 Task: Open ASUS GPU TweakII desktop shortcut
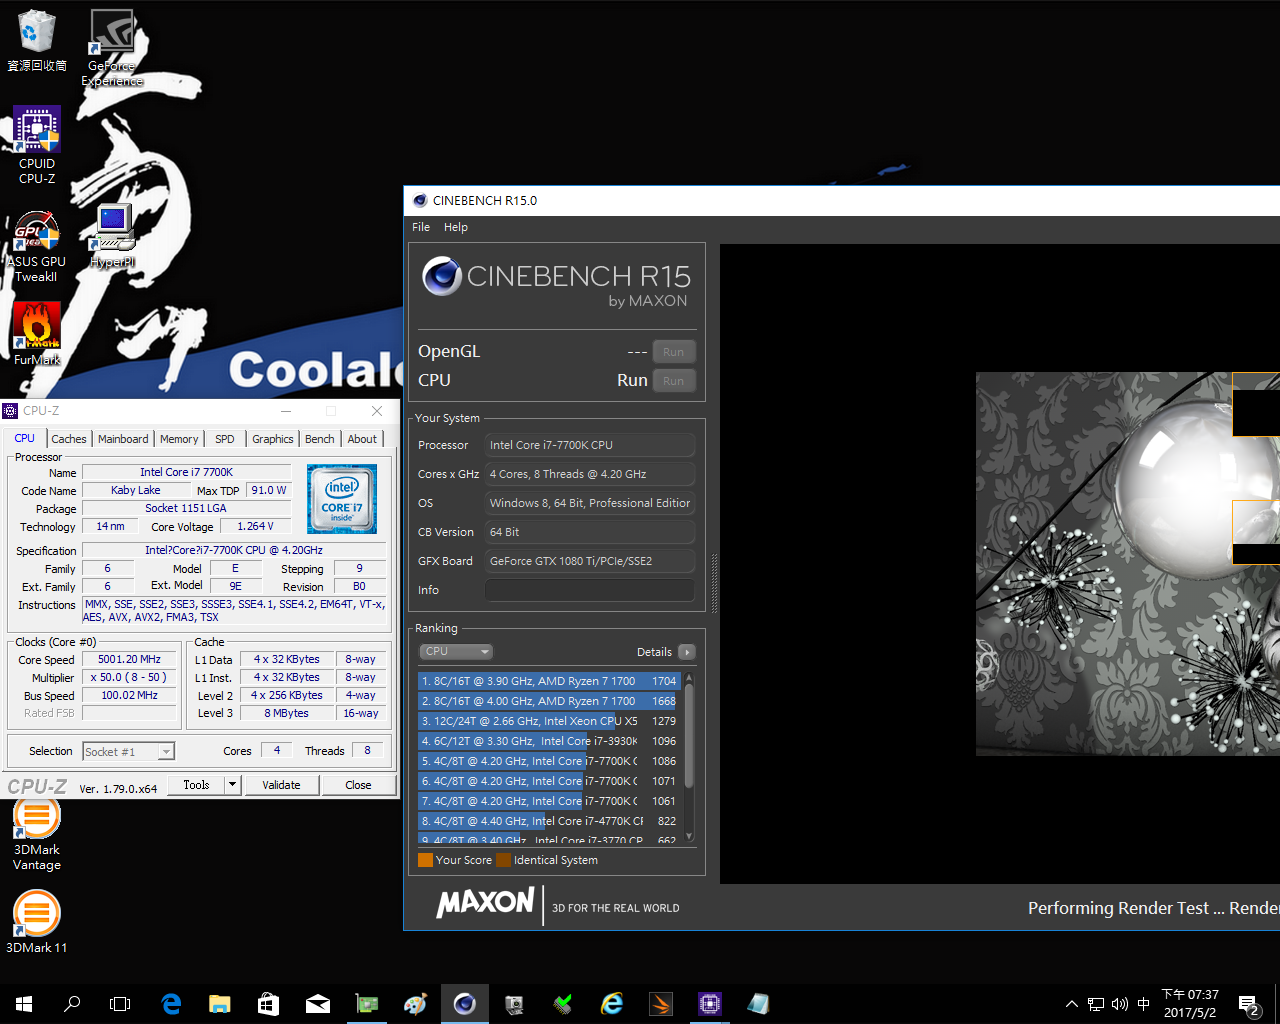tap(37, 247)
